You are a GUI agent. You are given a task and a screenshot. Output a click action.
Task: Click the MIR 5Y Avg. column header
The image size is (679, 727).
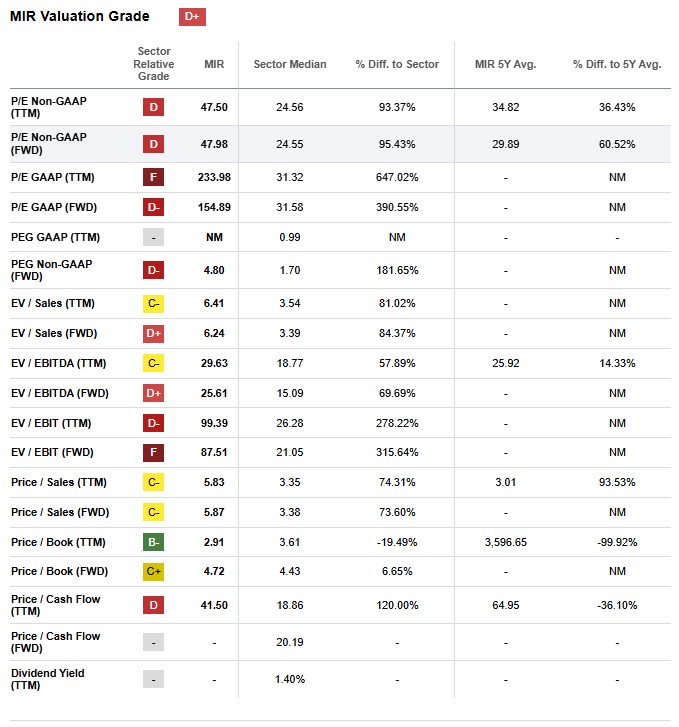505,65
